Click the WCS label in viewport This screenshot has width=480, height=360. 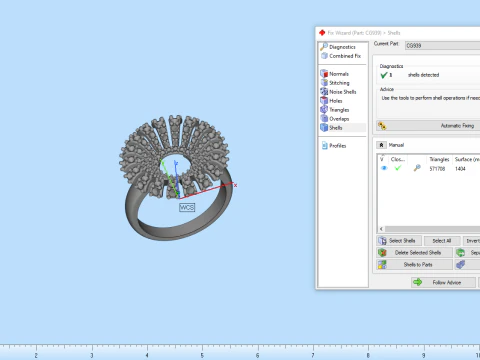[x=187, y=207]
